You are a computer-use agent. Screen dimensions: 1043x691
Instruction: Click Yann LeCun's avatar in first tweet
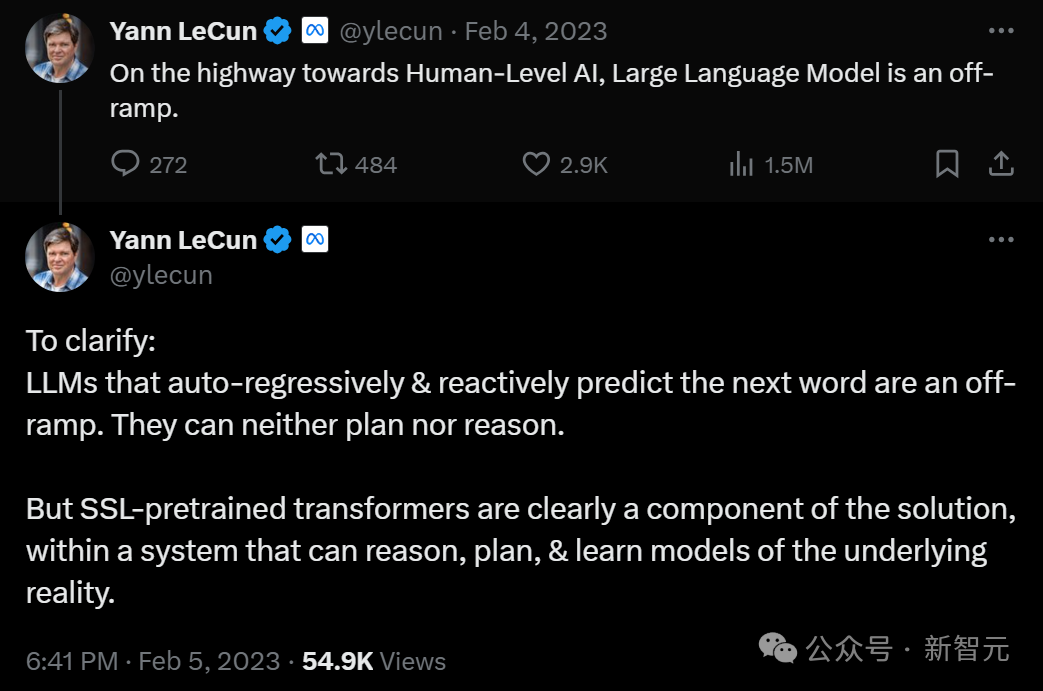tap(60, 47)
